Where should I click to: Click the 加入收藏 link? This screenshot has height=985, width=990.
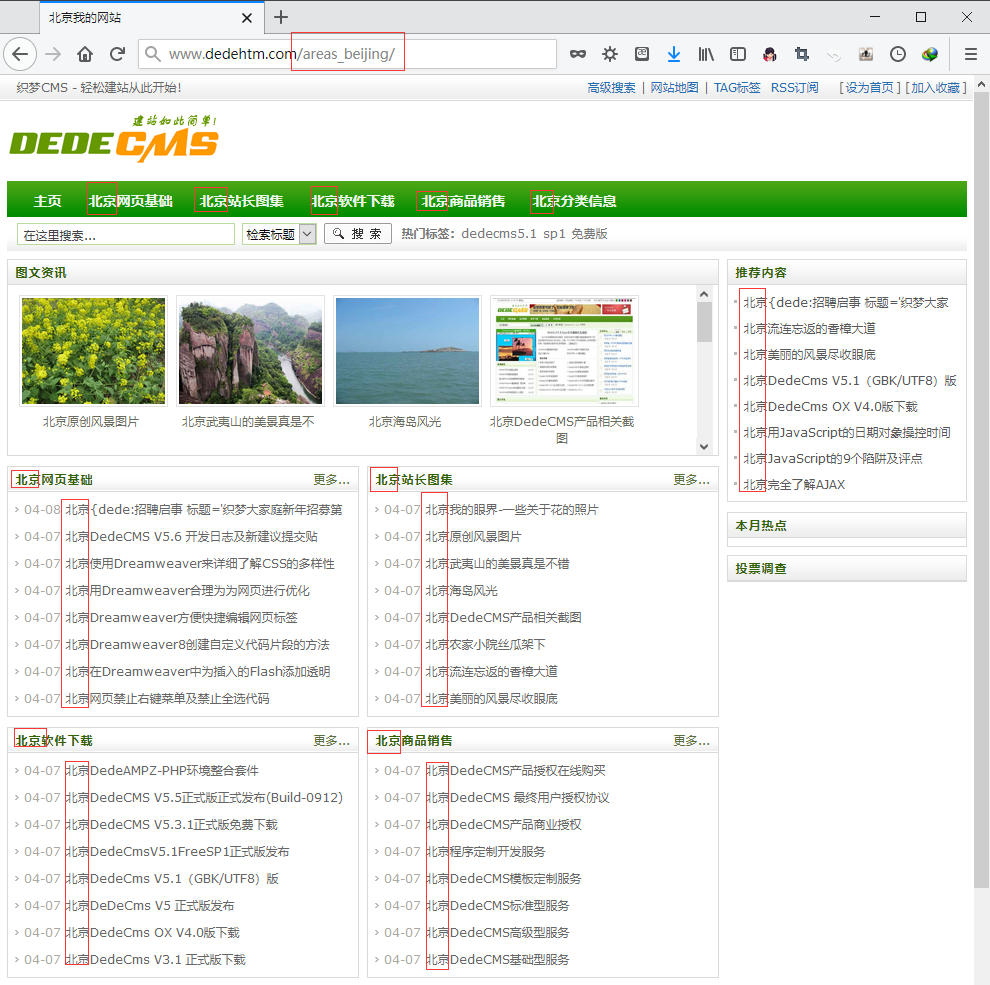[x=935, y=88]
